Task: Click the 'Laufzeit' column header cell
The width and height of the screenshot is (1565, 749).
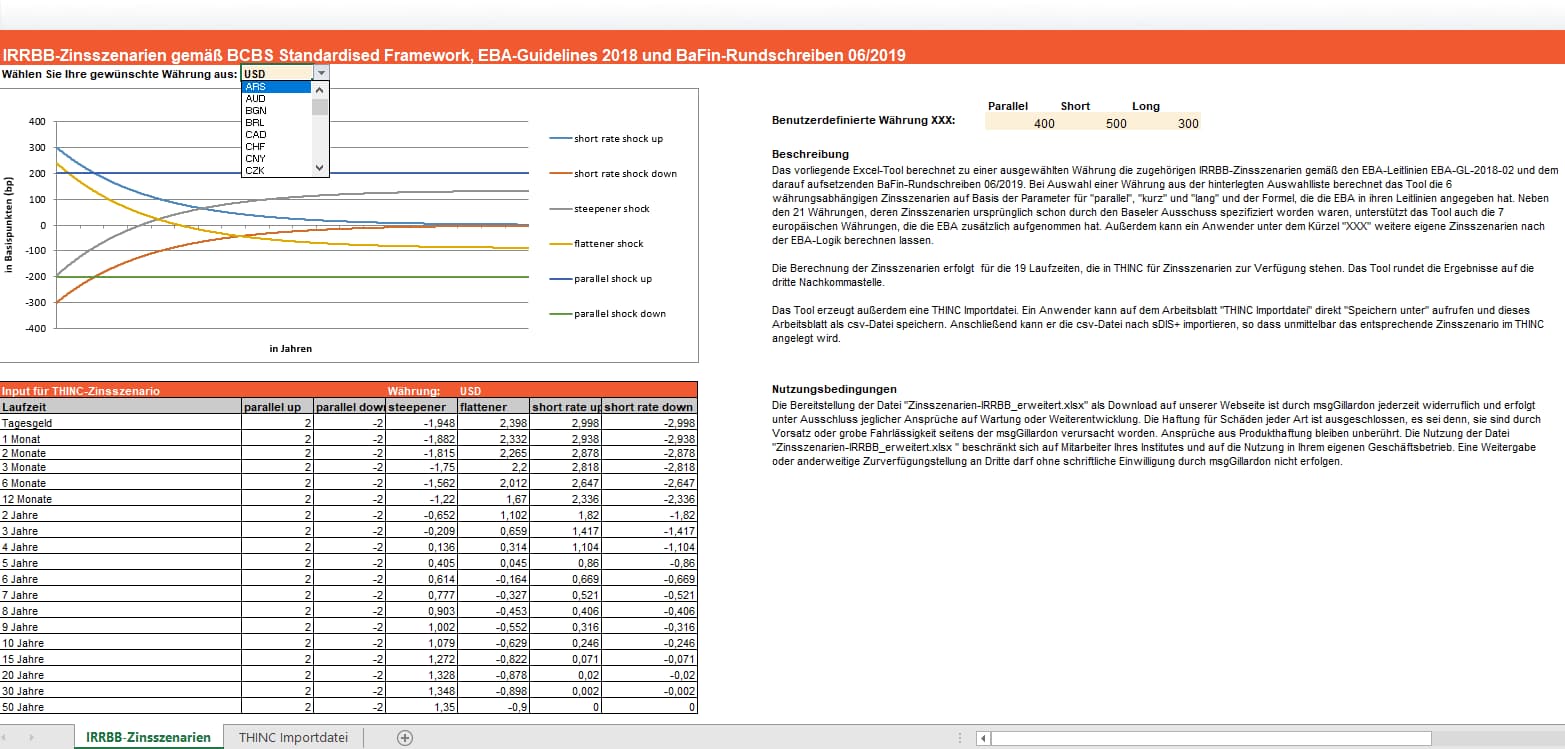Action: (121, 407)
